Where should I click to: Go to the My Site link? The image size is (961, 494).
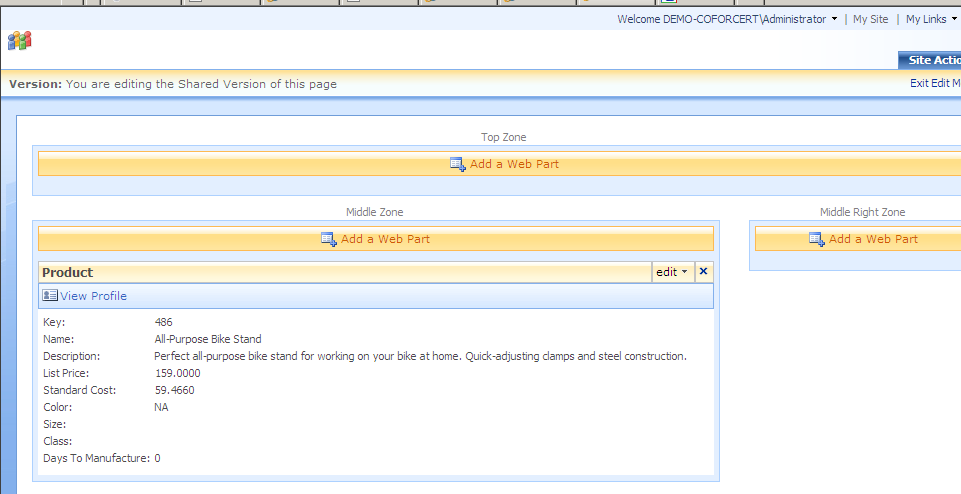pyautogui.click(x=870, y=19)
